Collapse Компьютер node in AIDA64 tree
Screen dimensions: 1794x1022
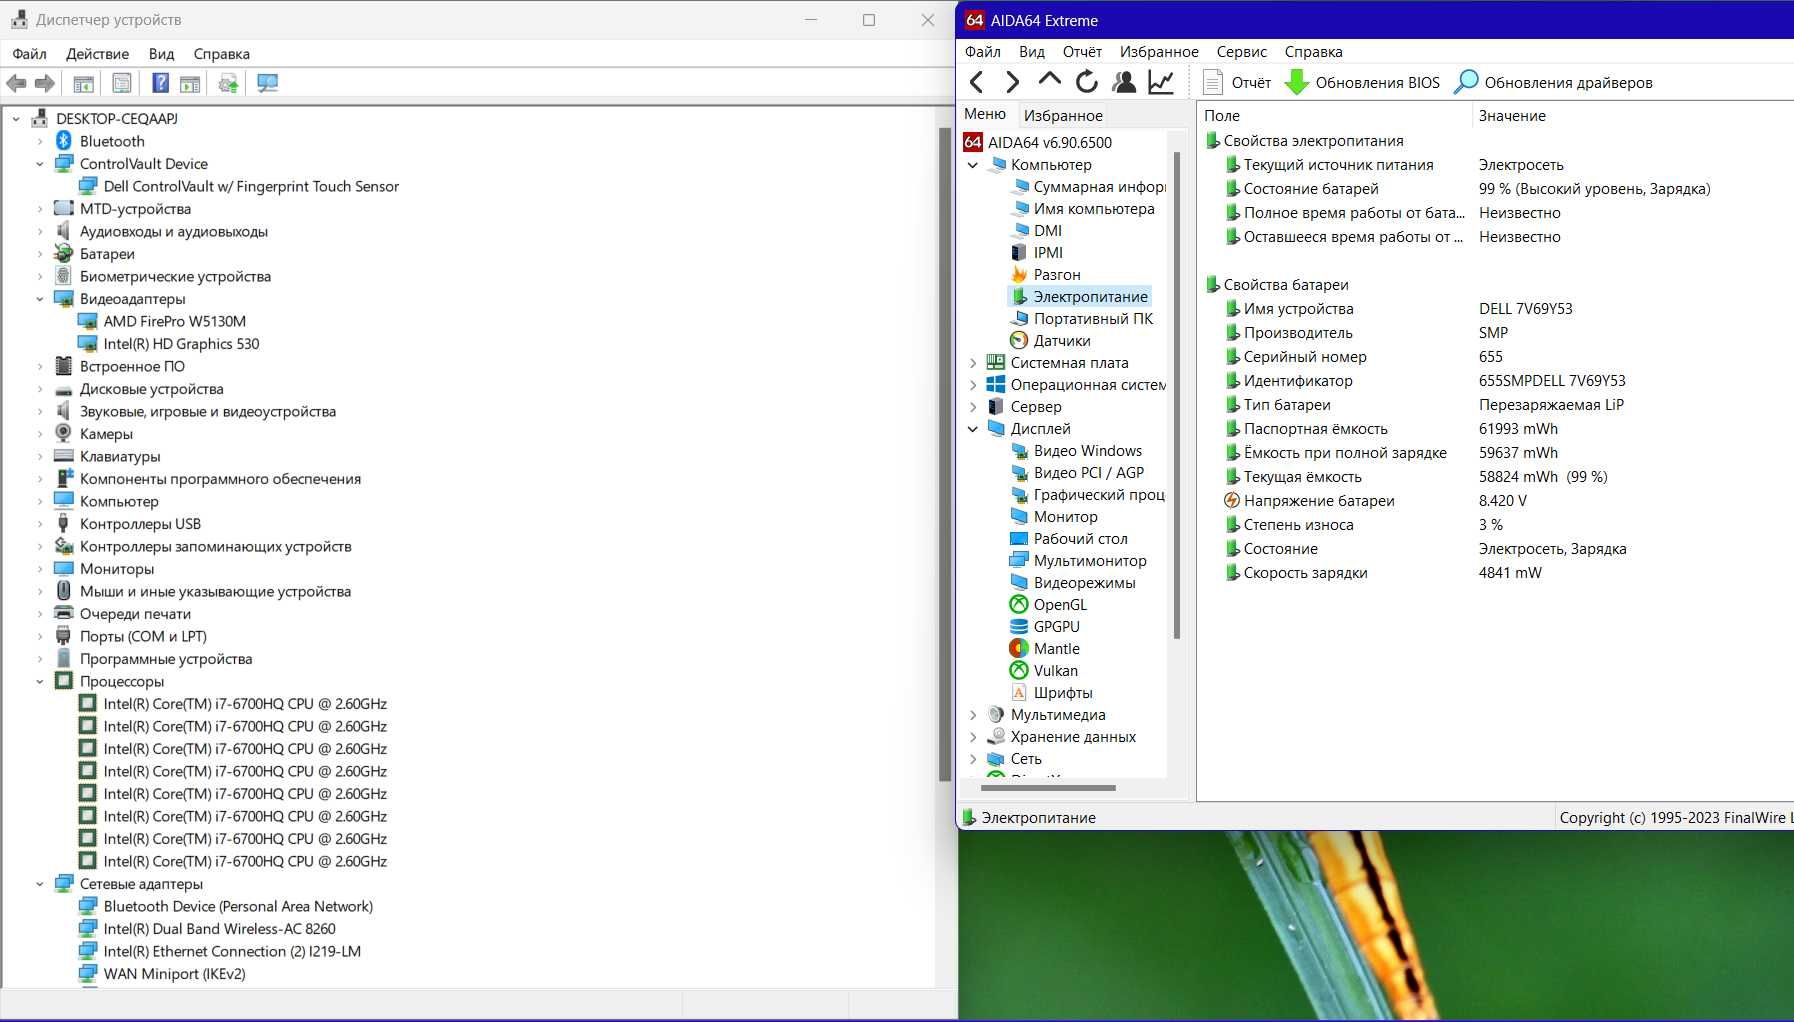(973, 165)
